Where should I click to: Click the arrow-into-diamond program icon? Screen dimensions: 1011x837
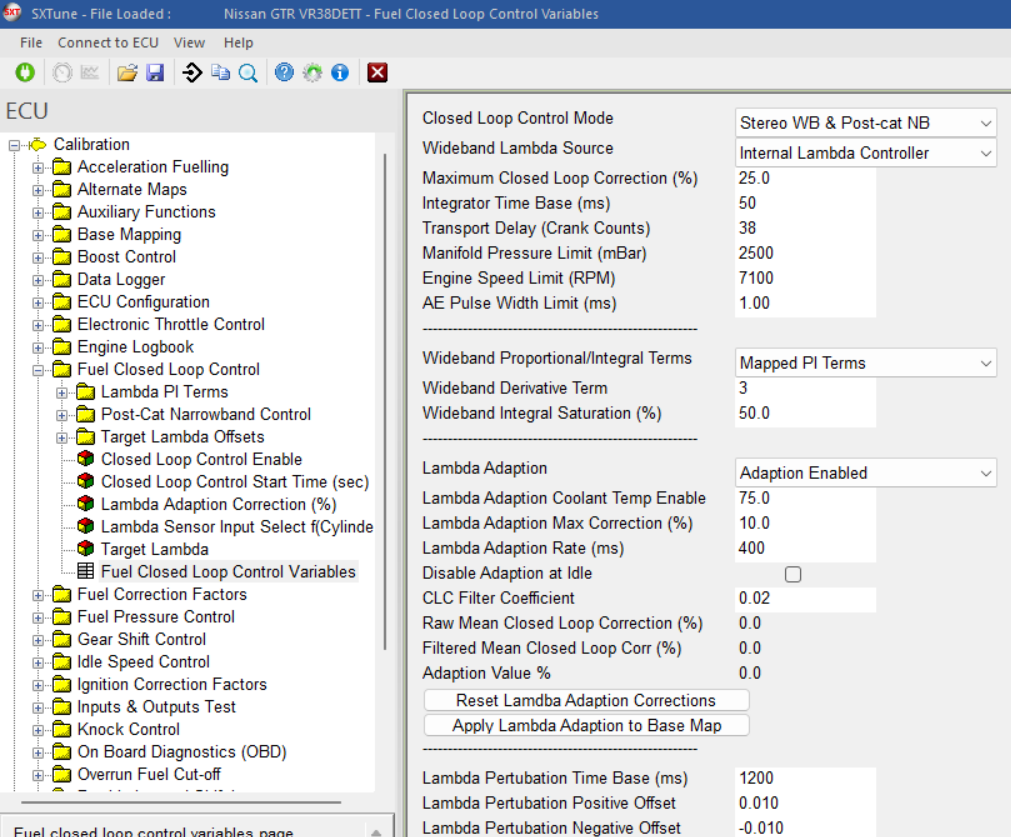coord(191,72)
